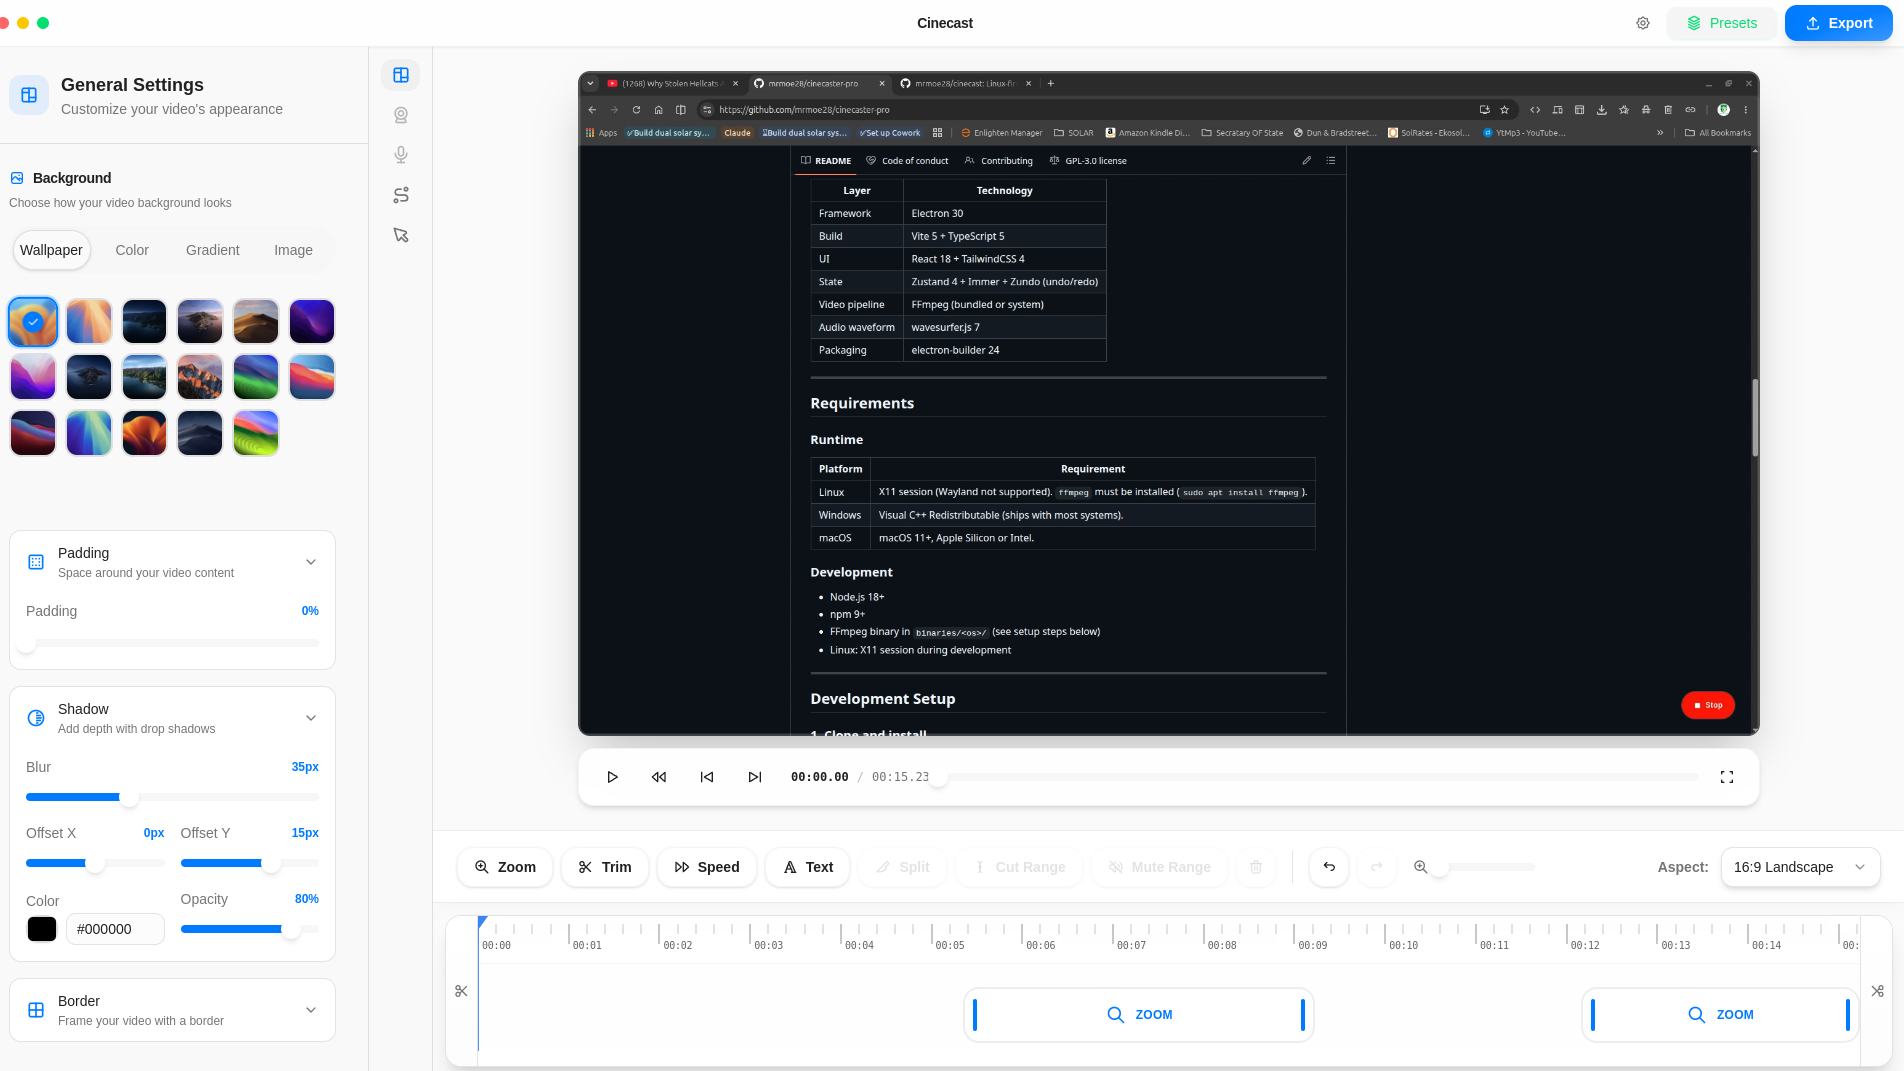Add a Zoom effect button
1904x1071 pixels.
505,867
